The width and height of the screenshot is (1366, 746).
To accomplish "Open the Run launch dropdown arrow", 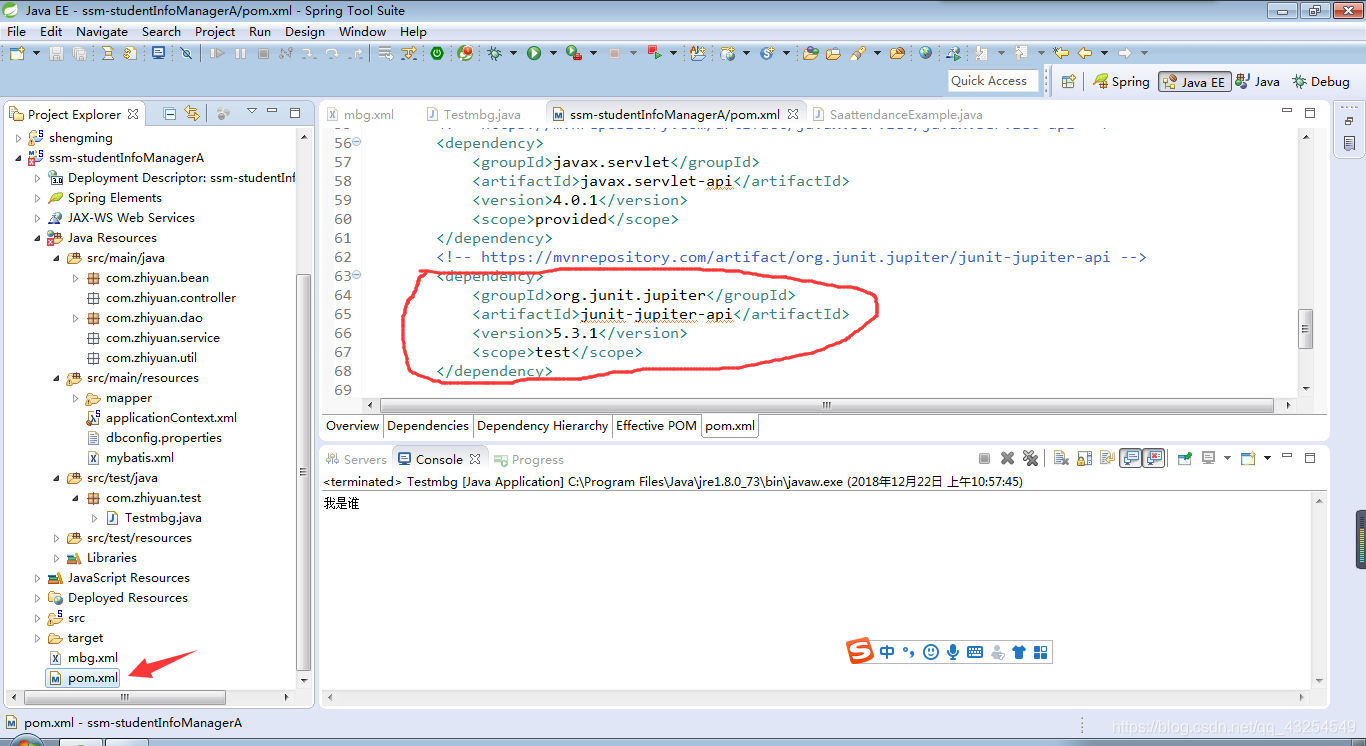I will pos(553,53).
